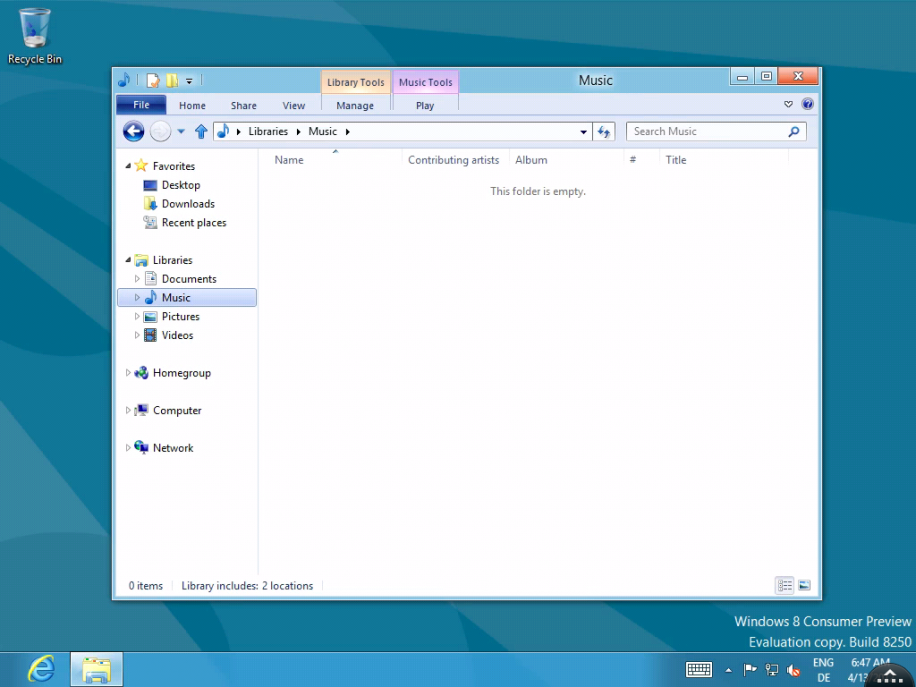Open previous locations address dropdown
Screen dimensions: 916x687
click(x=583, y=132)
